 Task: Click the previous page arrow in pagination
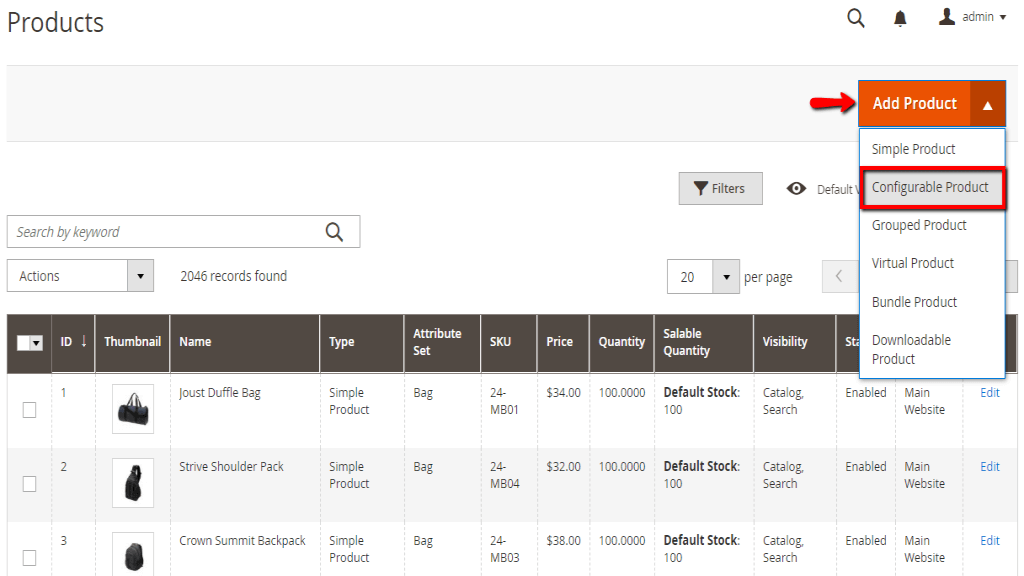[839, 277]
